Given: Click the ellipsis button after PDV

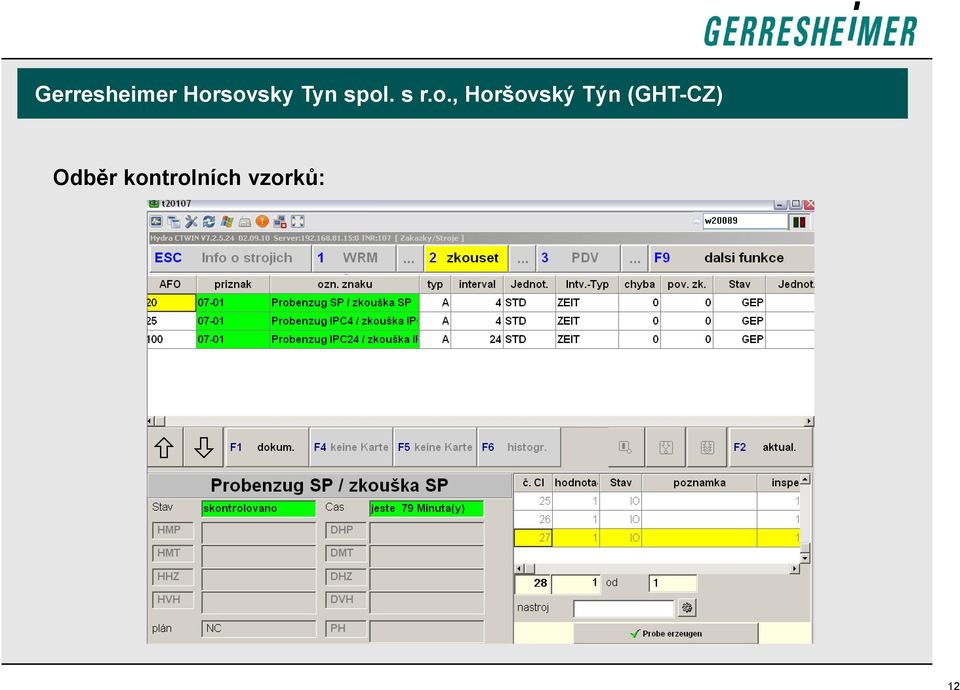Looking at the screenshot, I should 634,258.
